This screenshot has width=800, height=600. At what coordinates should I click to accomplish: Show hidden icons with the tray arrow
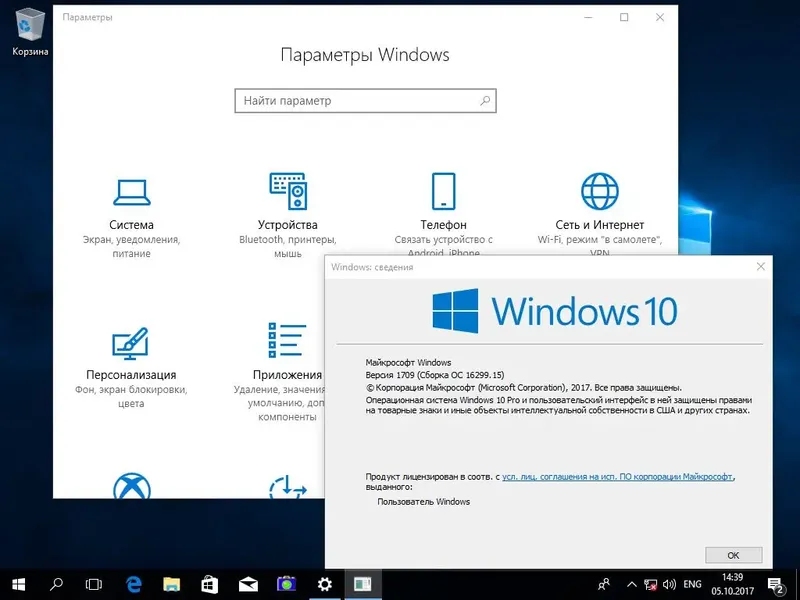[x=631, y=584]
